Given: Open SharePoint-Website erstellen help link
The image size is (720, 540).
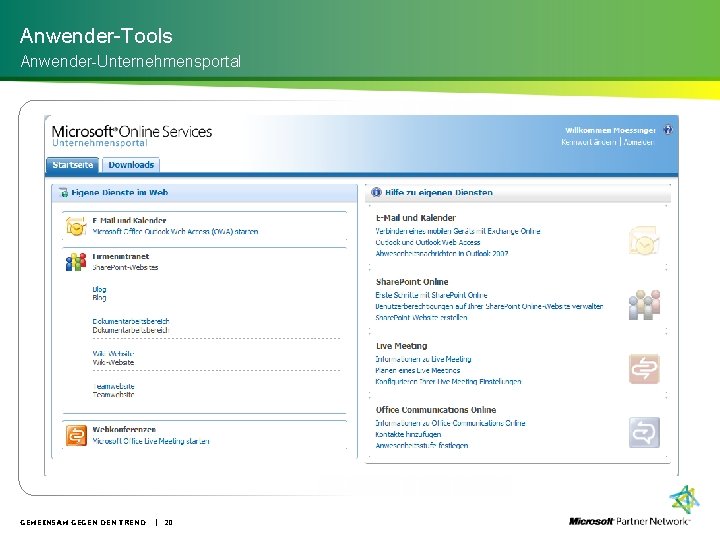Looking at the screenshot, I should pos(421,317).
